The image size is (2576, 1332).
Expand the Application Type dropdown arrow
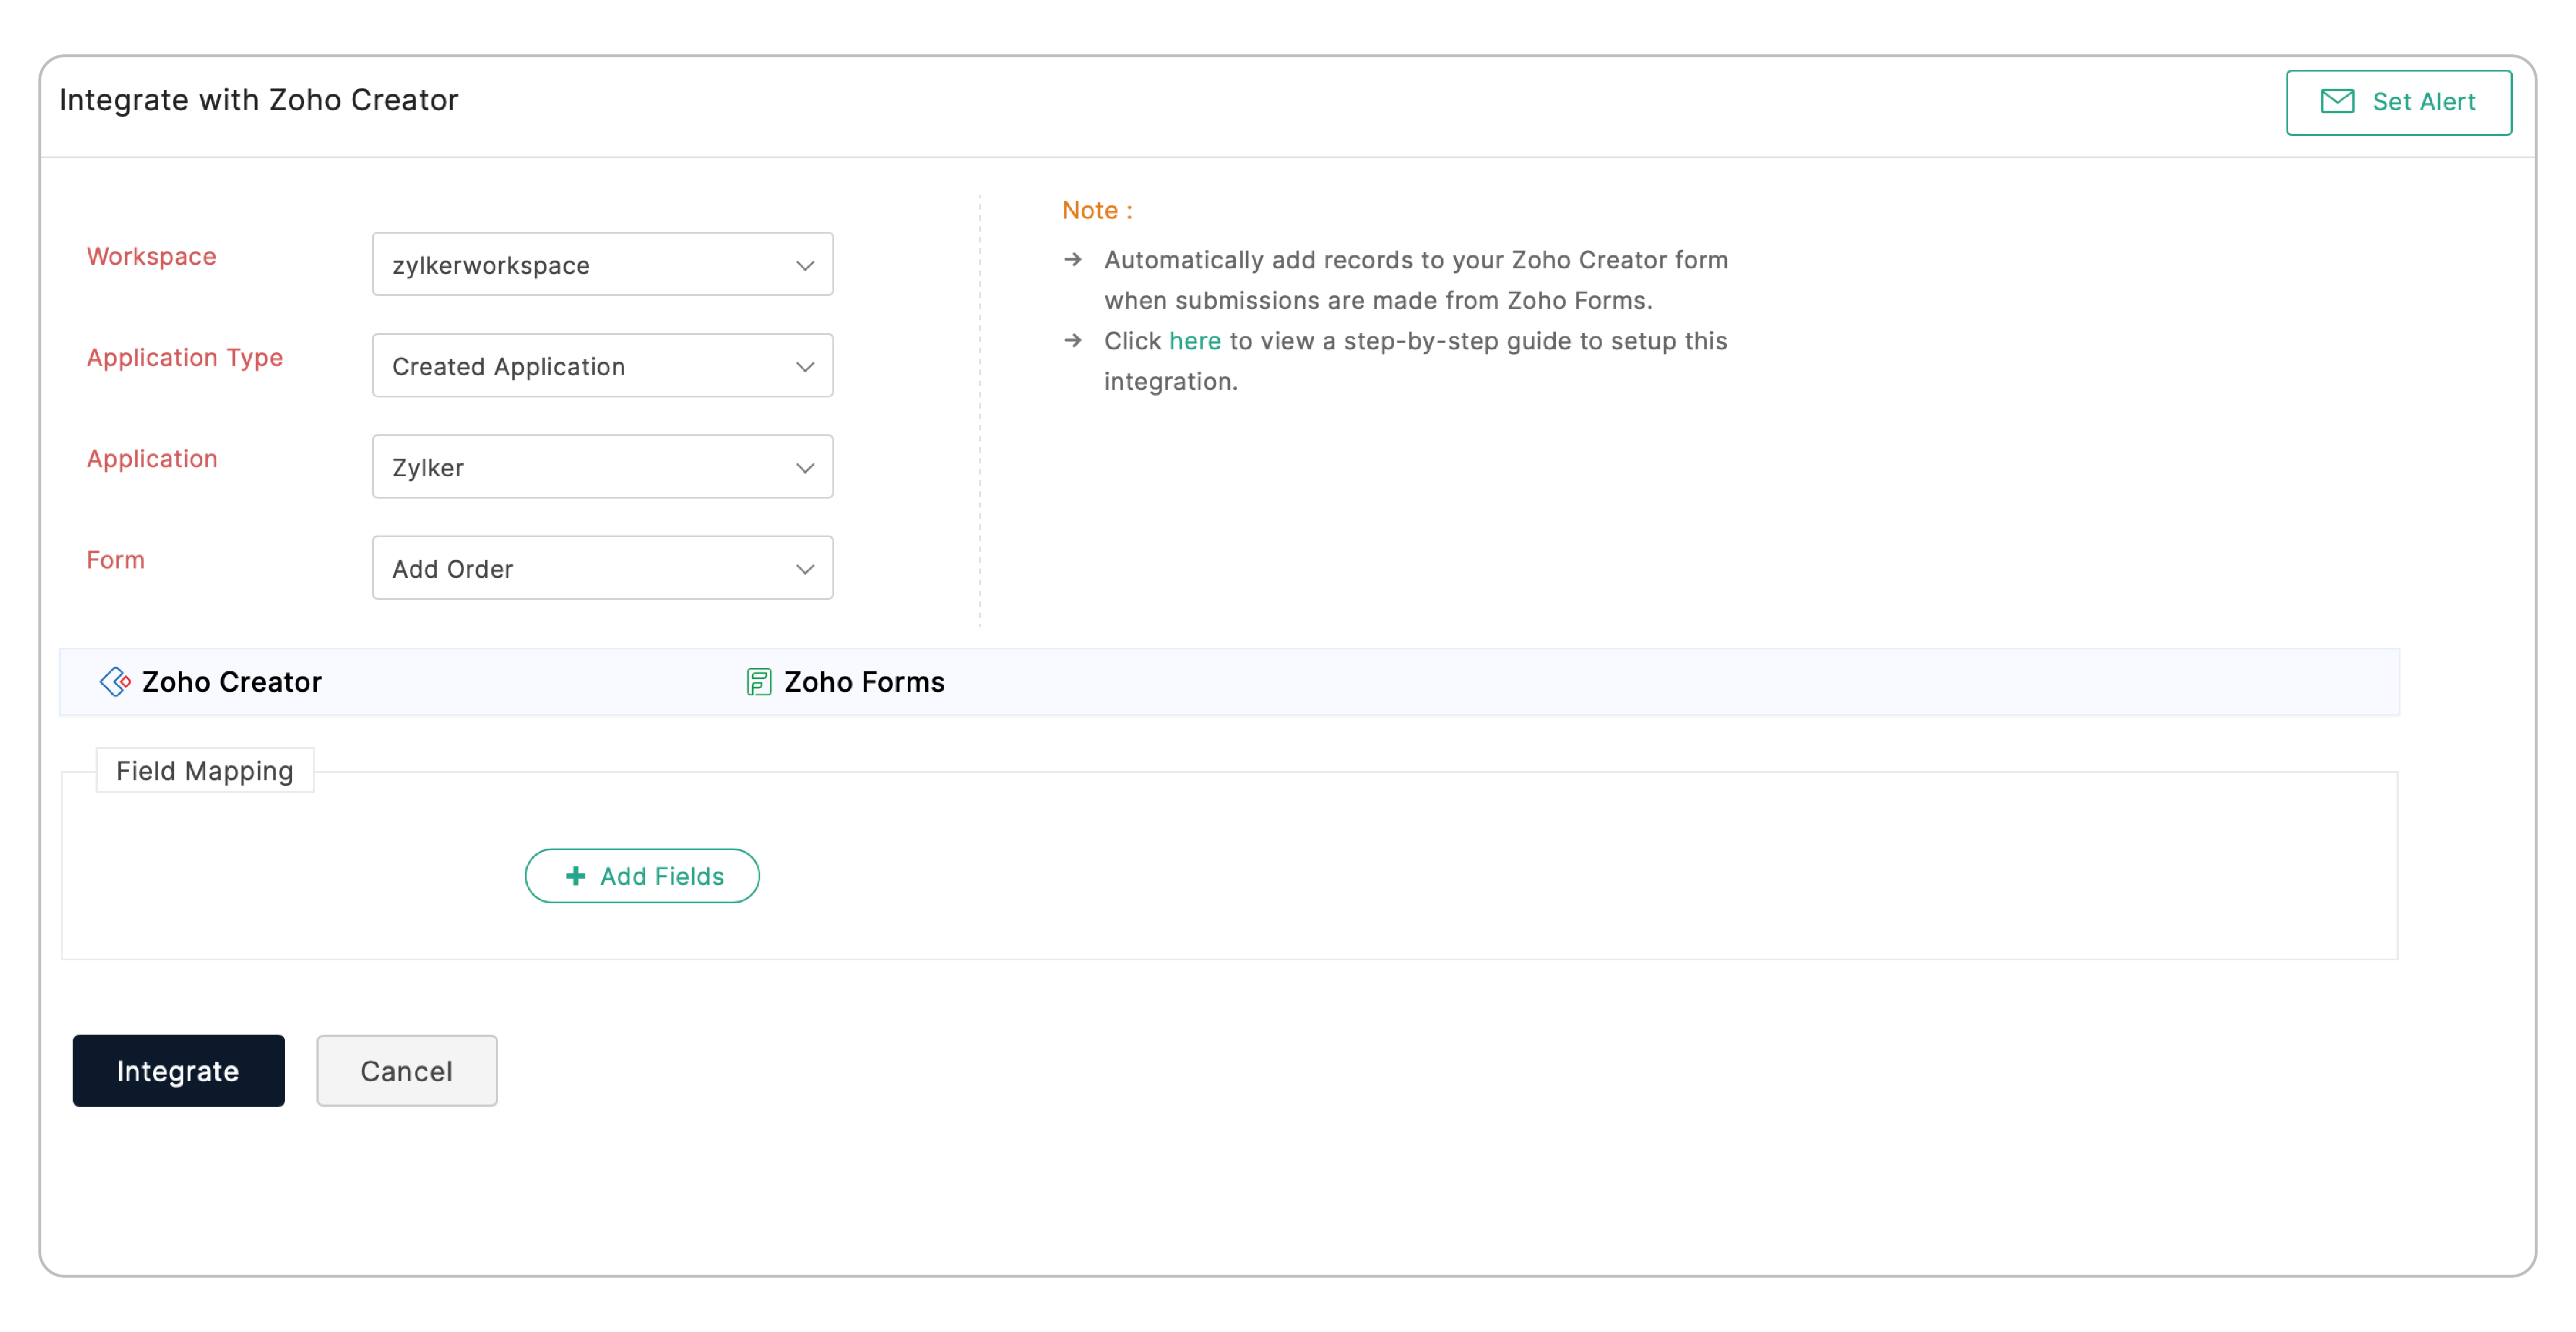[x=804, y=366]
